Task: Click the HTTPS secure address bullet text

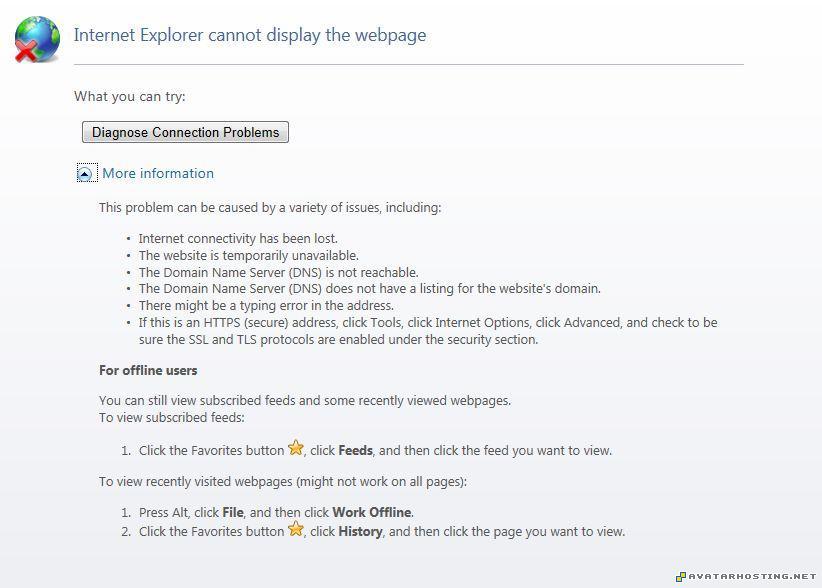Action: click(x=428, y=322)
